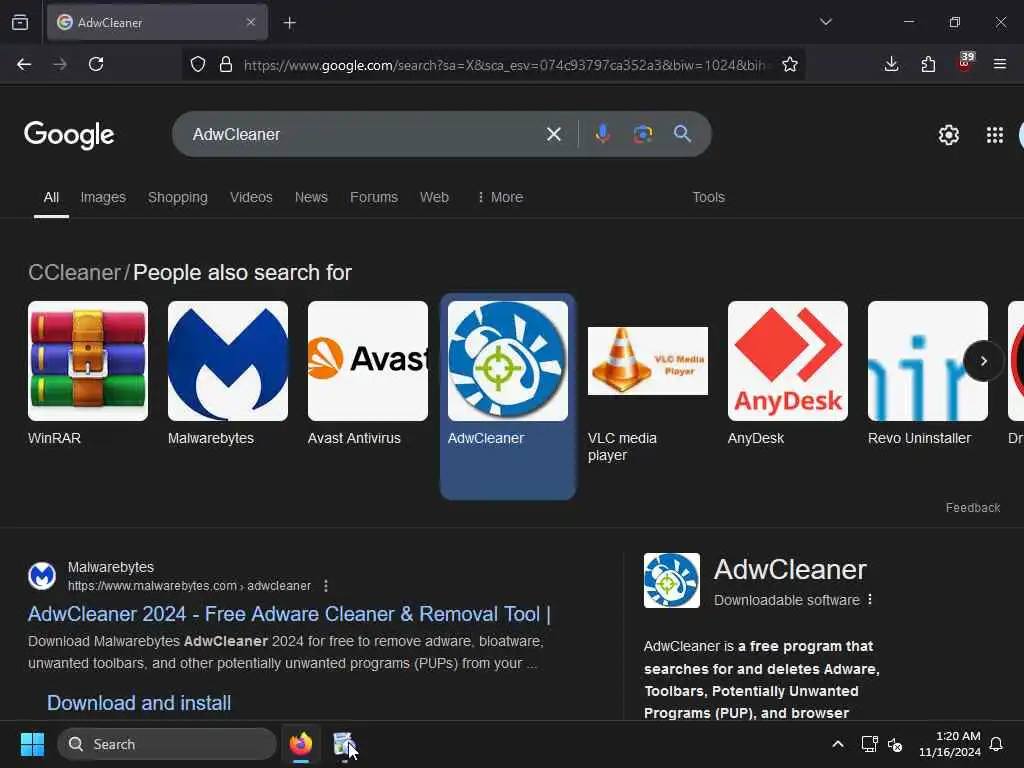Submit the search with the magnifier icon
This screenshot has height=768, width=1024.
coord(682,134)
